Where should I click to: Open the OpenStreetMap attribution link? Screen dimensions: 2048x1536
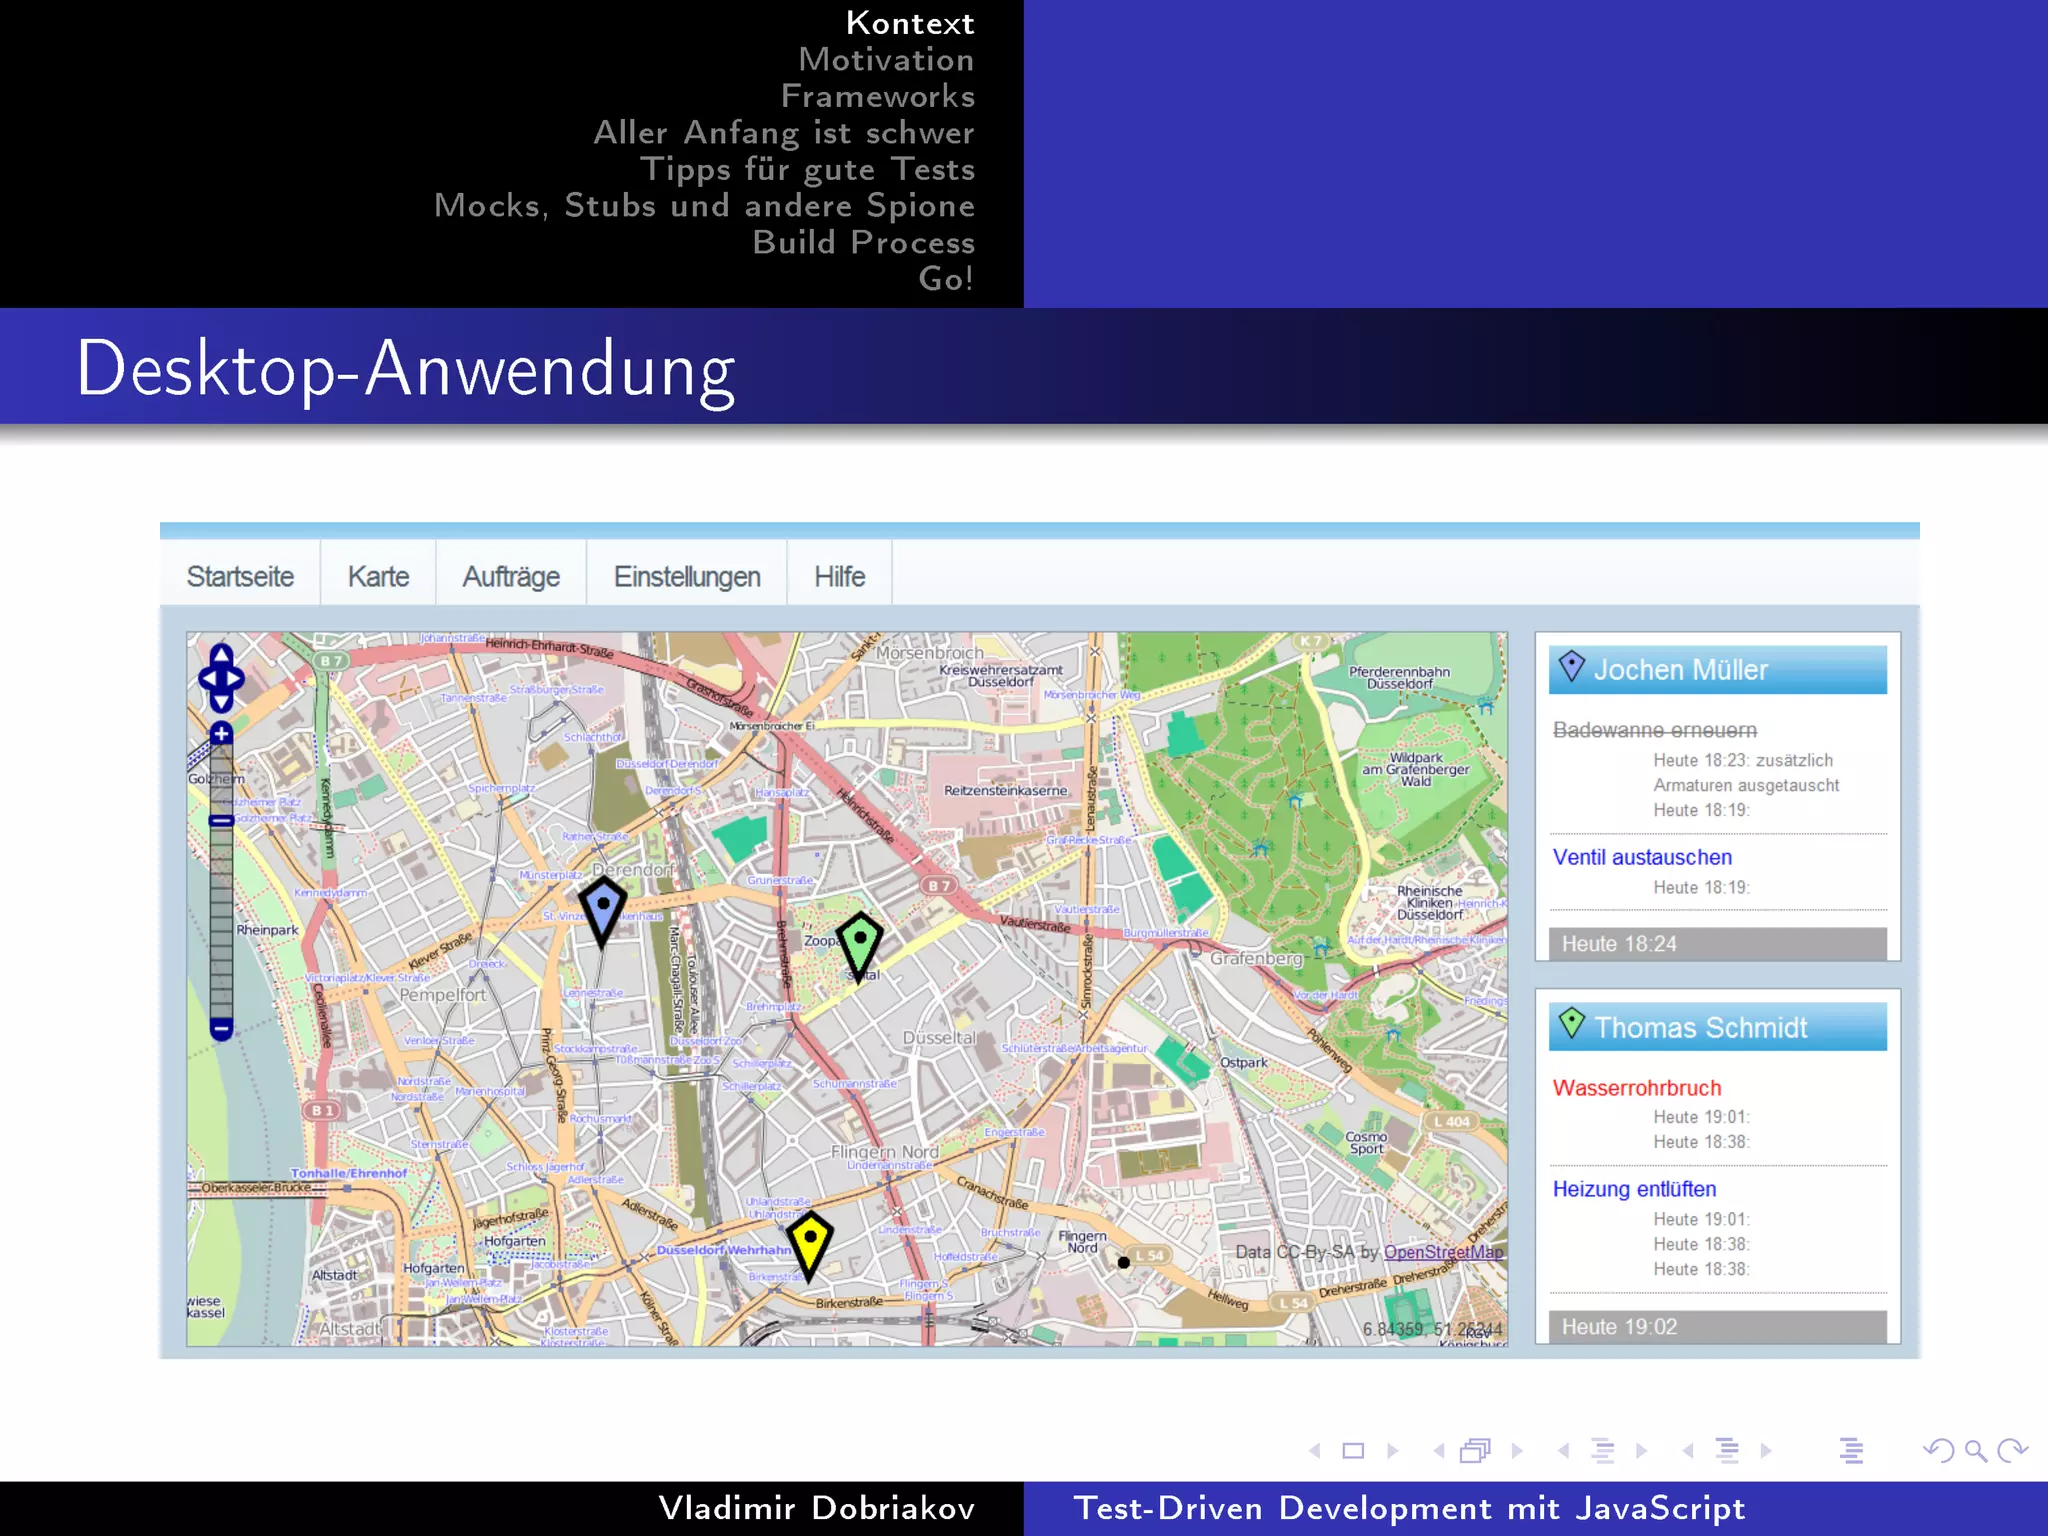tap(1443, 1252)
